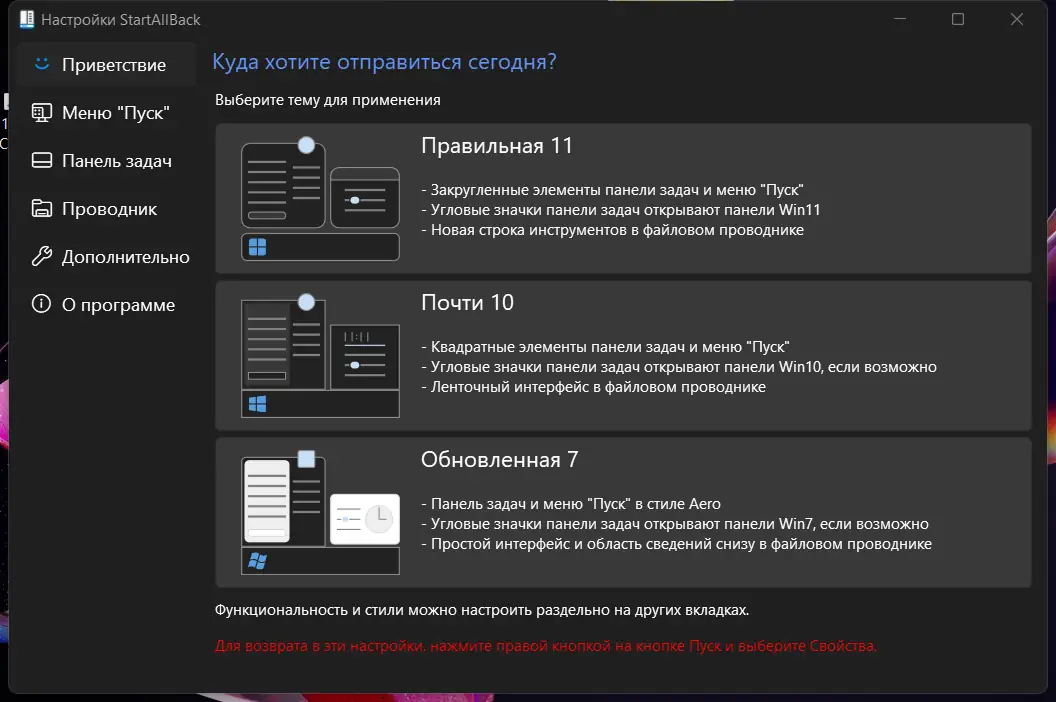Viewport: 1056px width, 702px height.
Task: Click the Start menu icon beside Меню "Пуск"
Action: [42, 113]
